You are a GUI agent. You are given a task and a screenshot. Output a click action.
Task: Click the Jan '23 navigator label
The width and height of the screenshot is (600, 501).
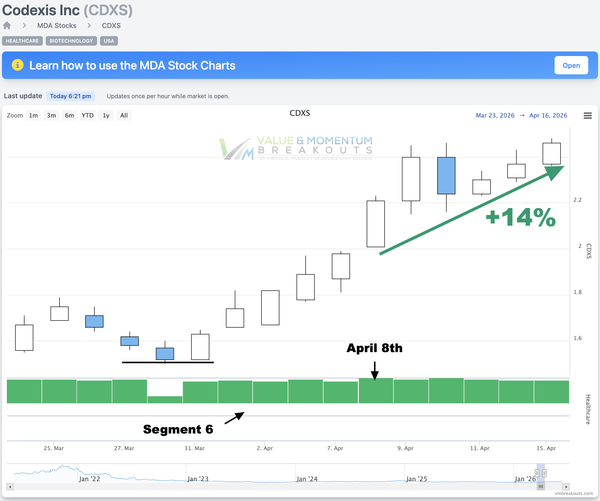click(198, 479)
